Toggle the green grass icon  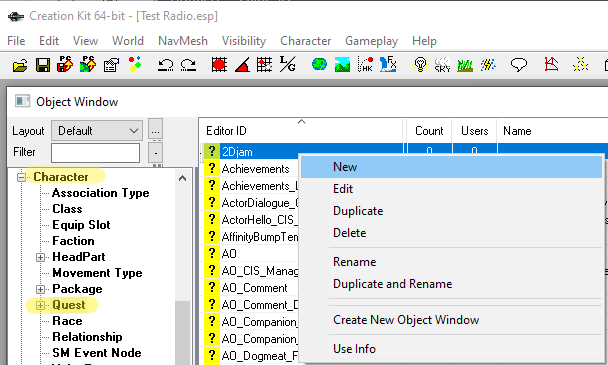[x=465, y=65]
